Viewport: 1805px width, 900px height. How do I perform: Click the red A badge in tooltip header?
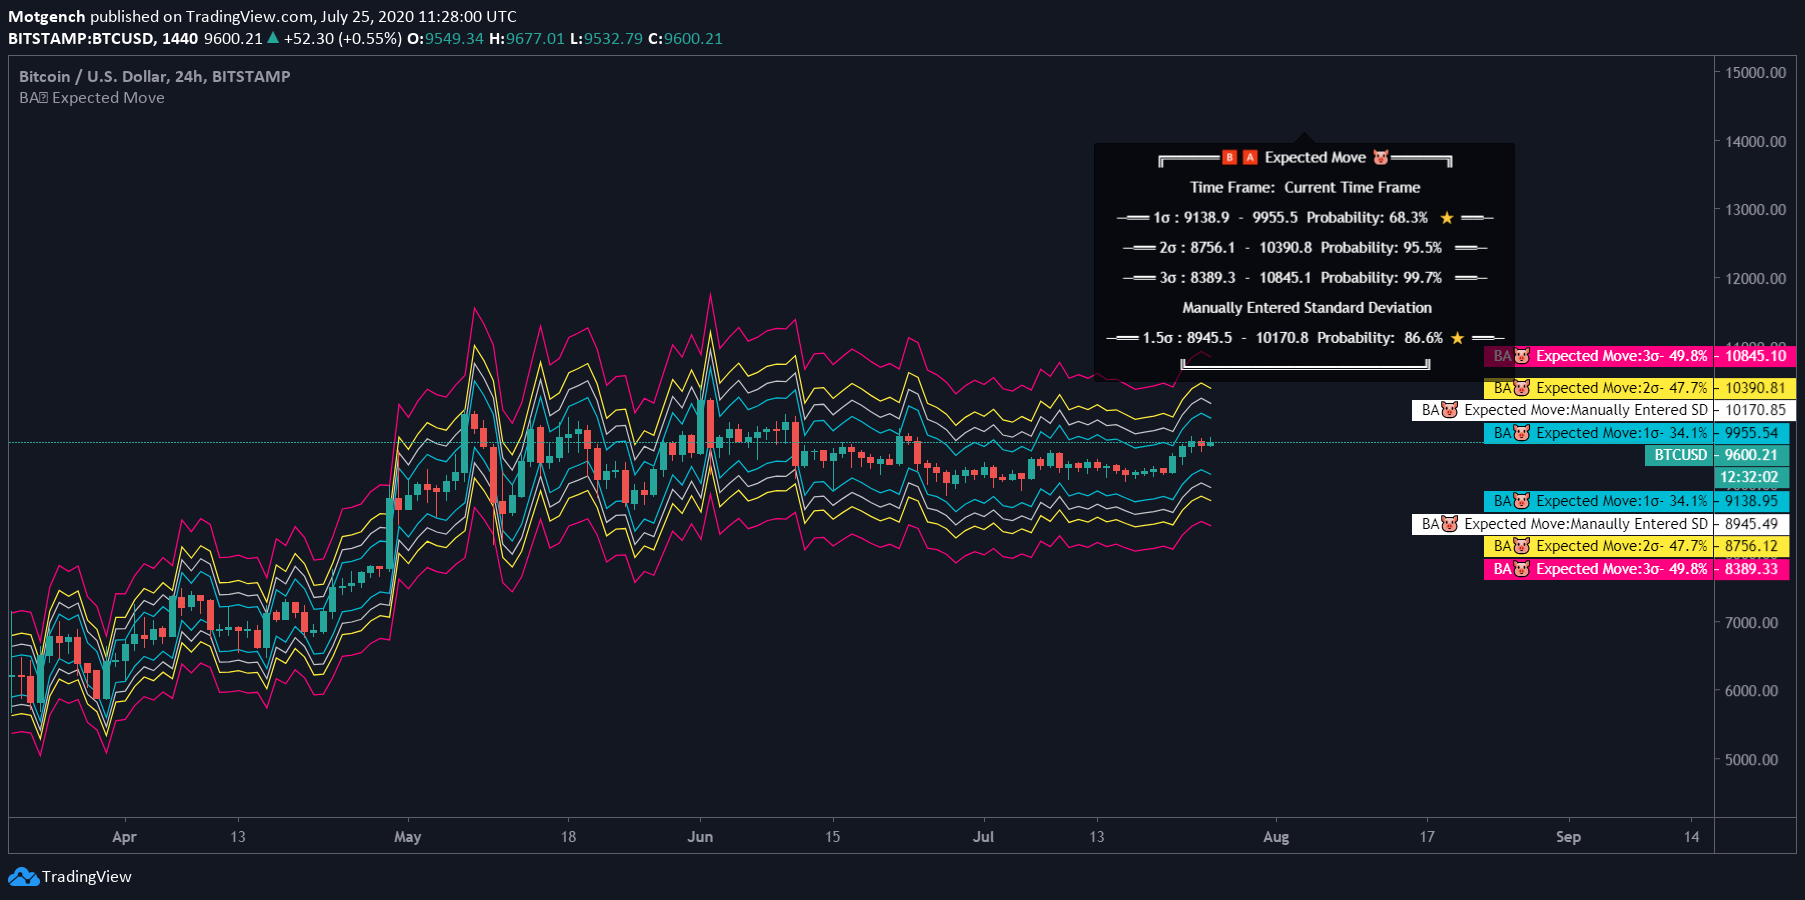pyautogui.click(x=1250, y=157)
